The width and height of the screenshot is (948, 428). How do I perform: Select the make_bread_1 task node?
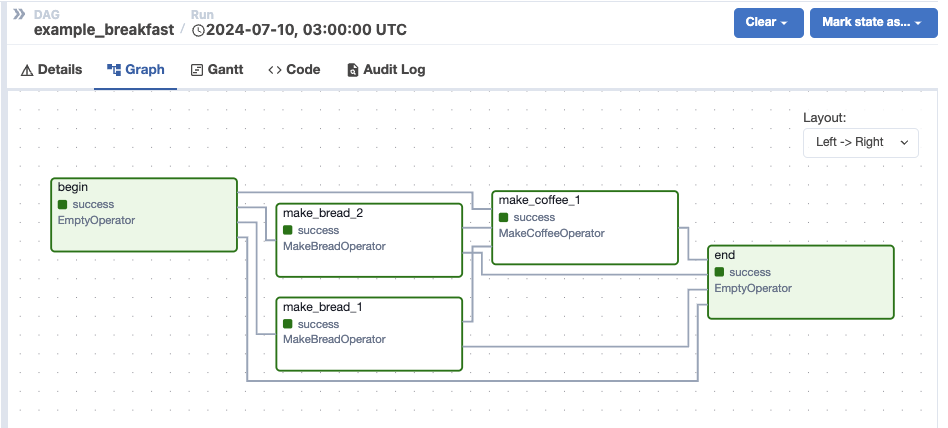pyautogui.click(x=369, y=334)
